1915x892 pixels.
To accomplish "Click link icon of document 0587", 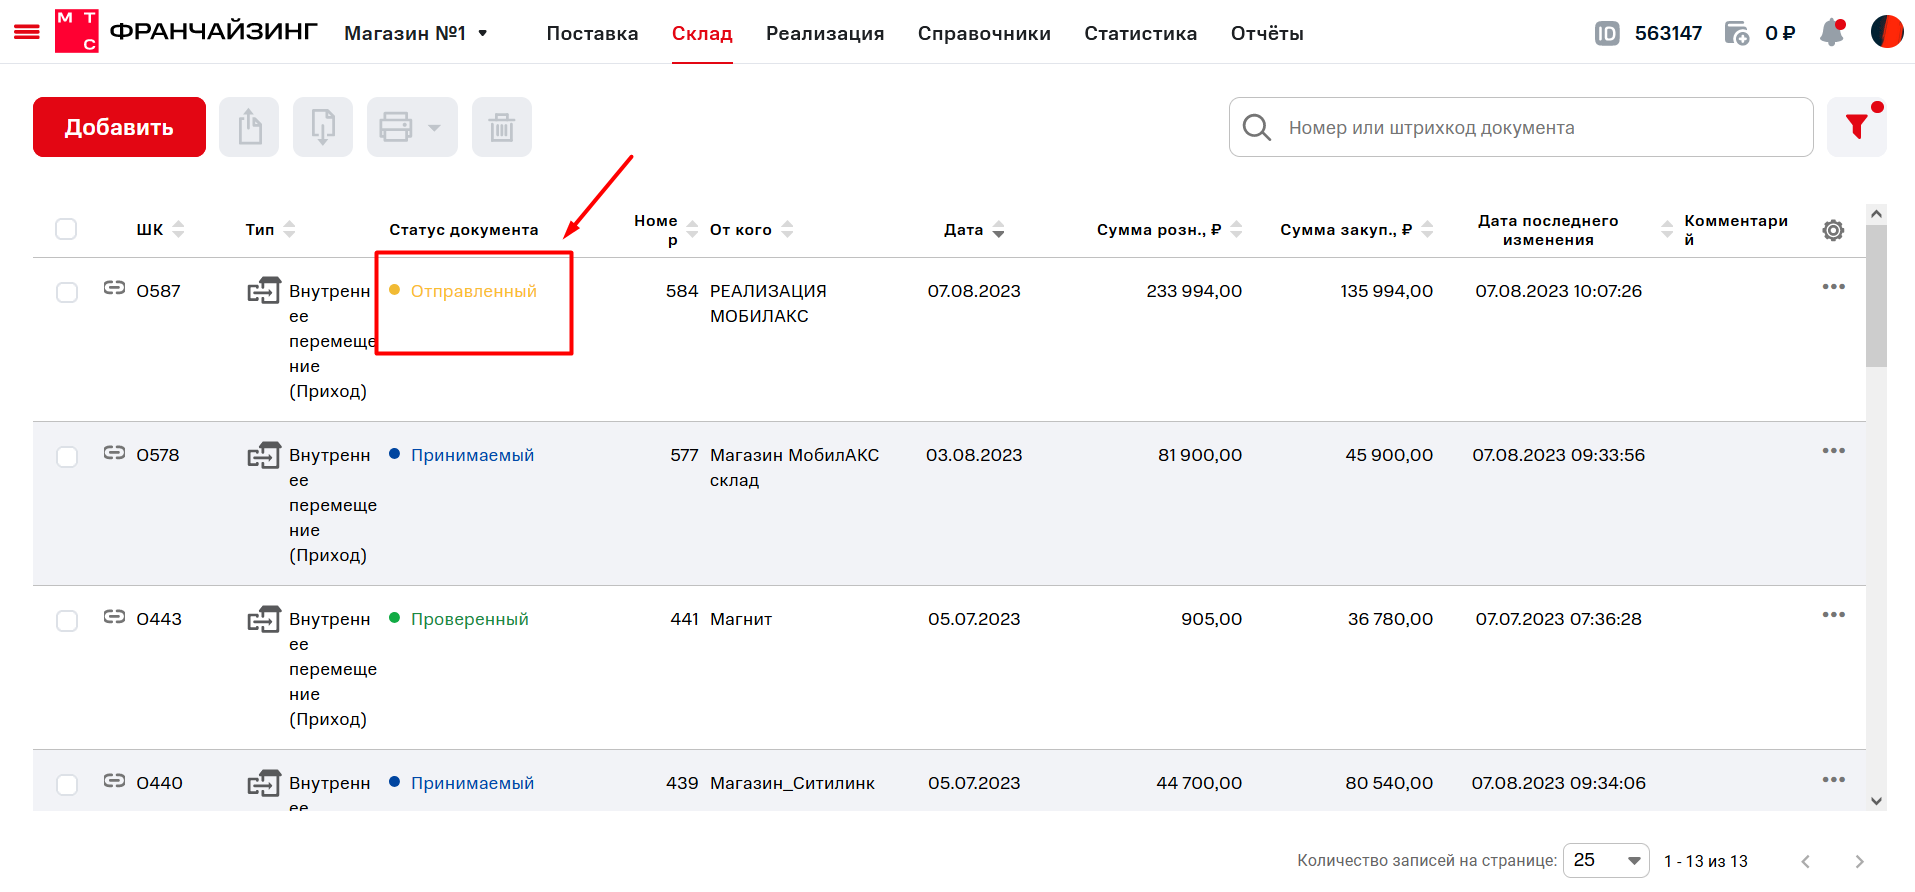I will [114, 288].
